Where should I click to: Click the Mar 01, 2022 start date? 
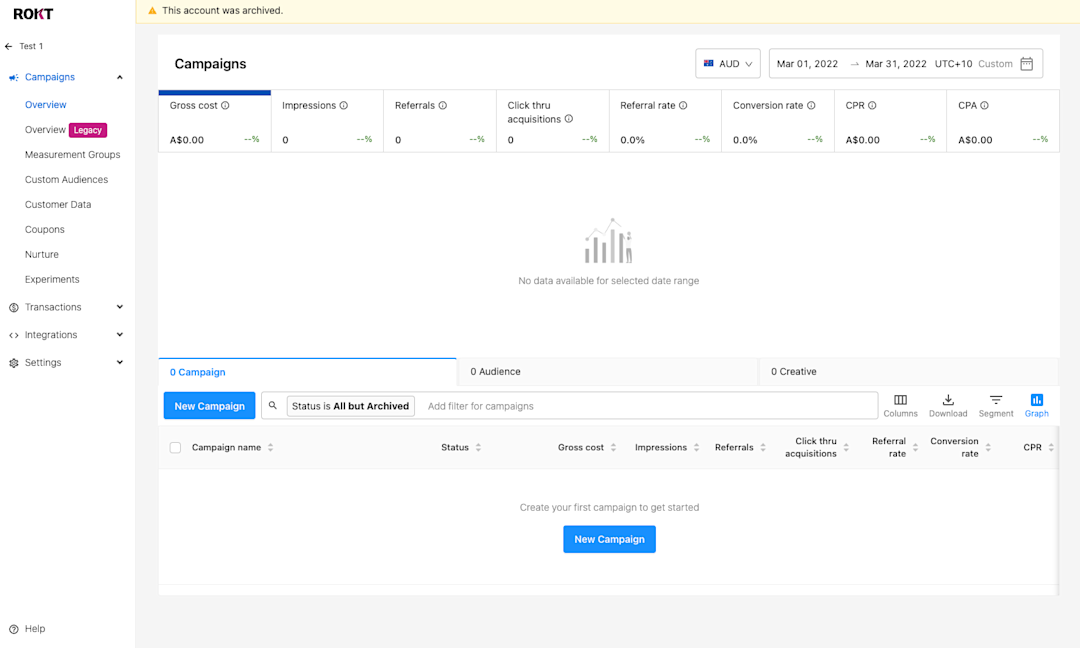tap(807, 63)
